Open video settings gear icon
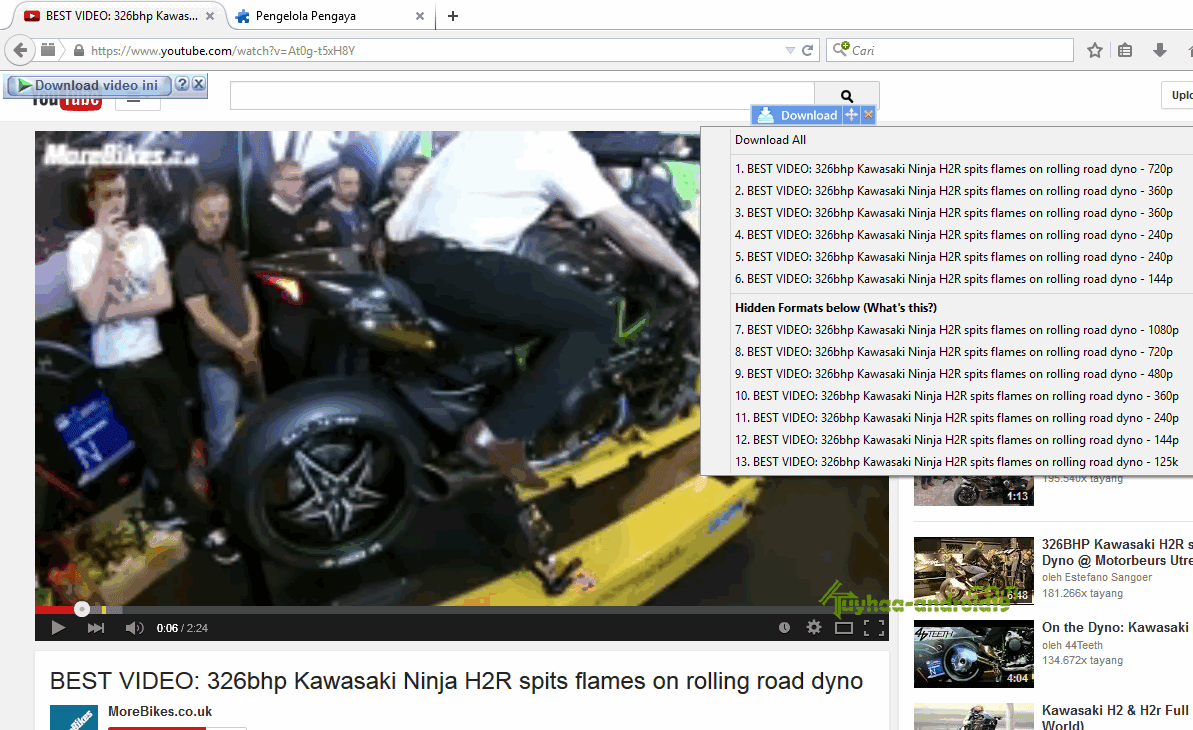1193x730 pixels. [814, 627]
